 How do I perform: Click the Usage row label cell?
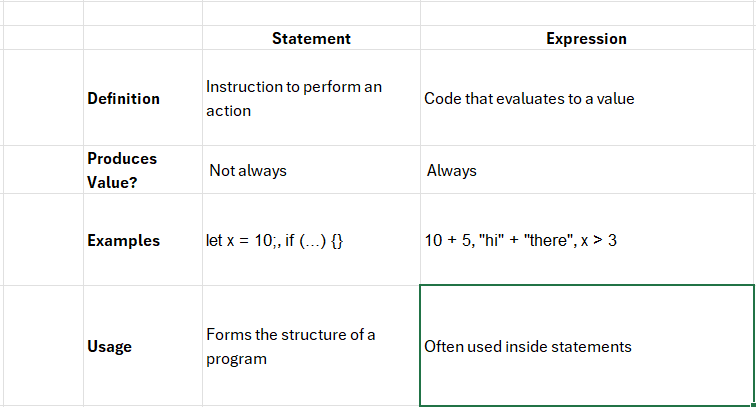click(143, 346)
